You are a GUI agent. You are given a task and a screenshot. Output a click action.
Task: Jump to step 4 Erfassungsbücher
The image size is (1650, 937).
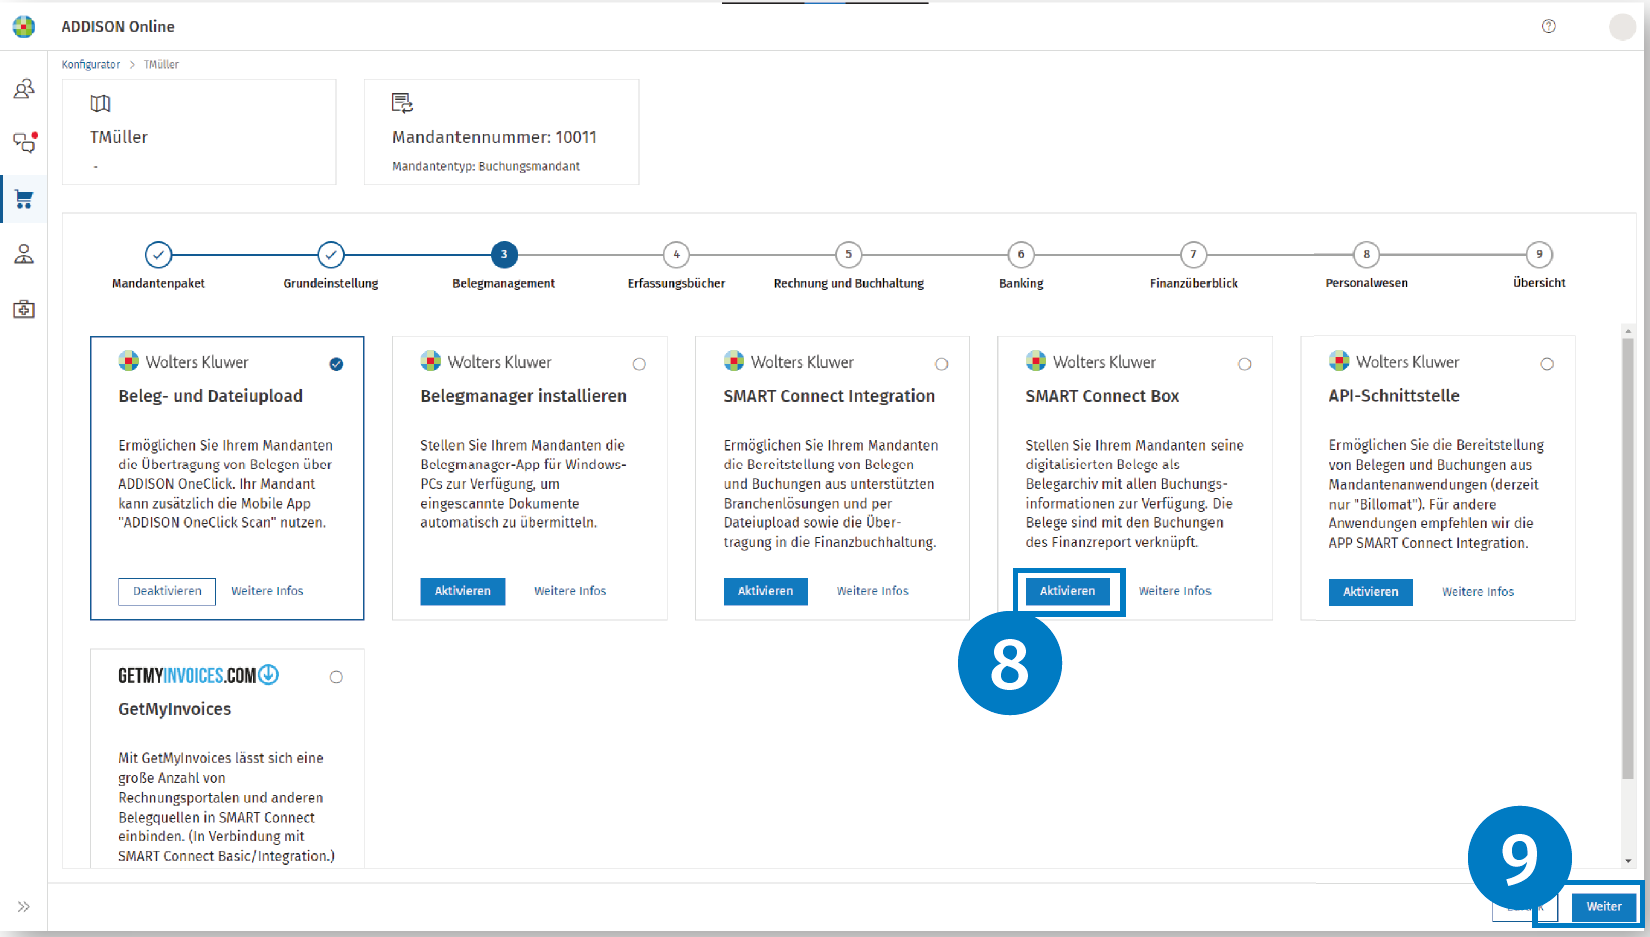(x=676, y=255)
